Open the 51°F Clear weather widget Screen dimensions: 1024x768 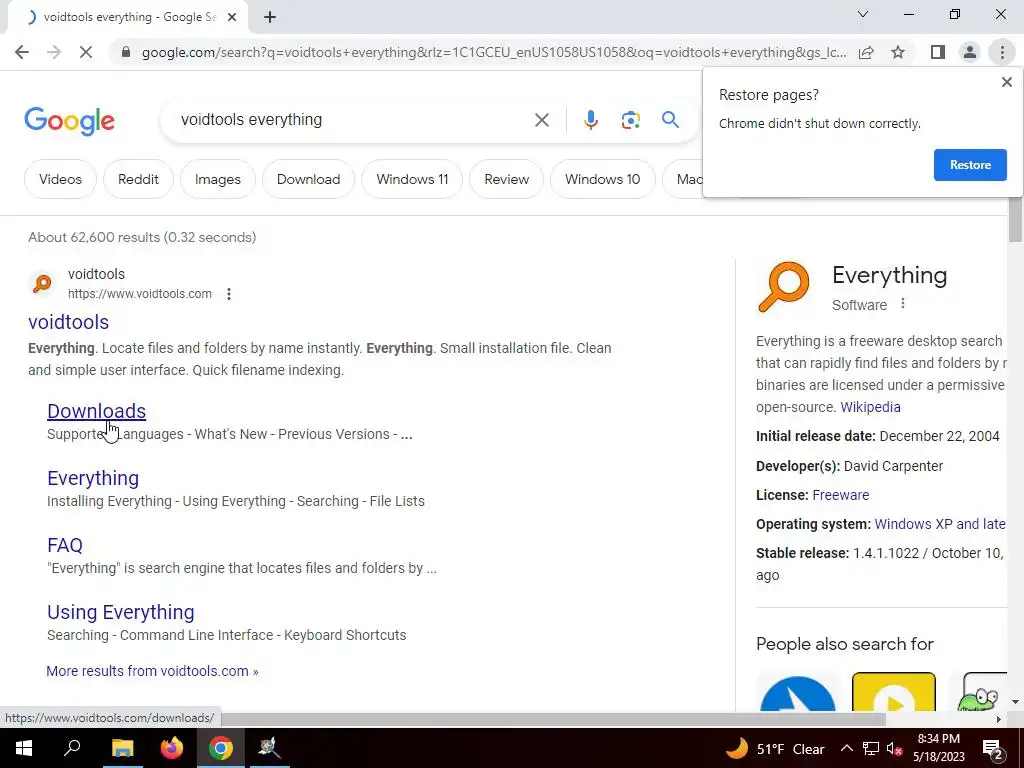coord(775,748)
